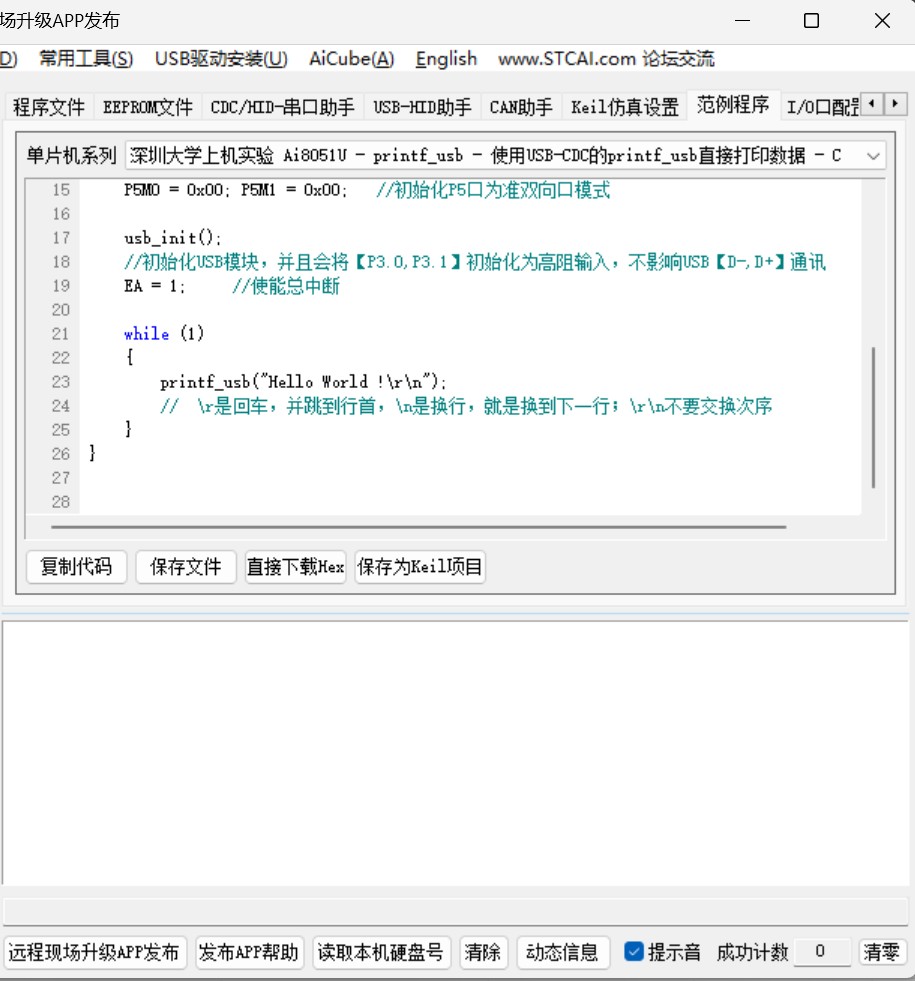
Task: Click 保存为Keil项目 button
Action: pos(420,566)
